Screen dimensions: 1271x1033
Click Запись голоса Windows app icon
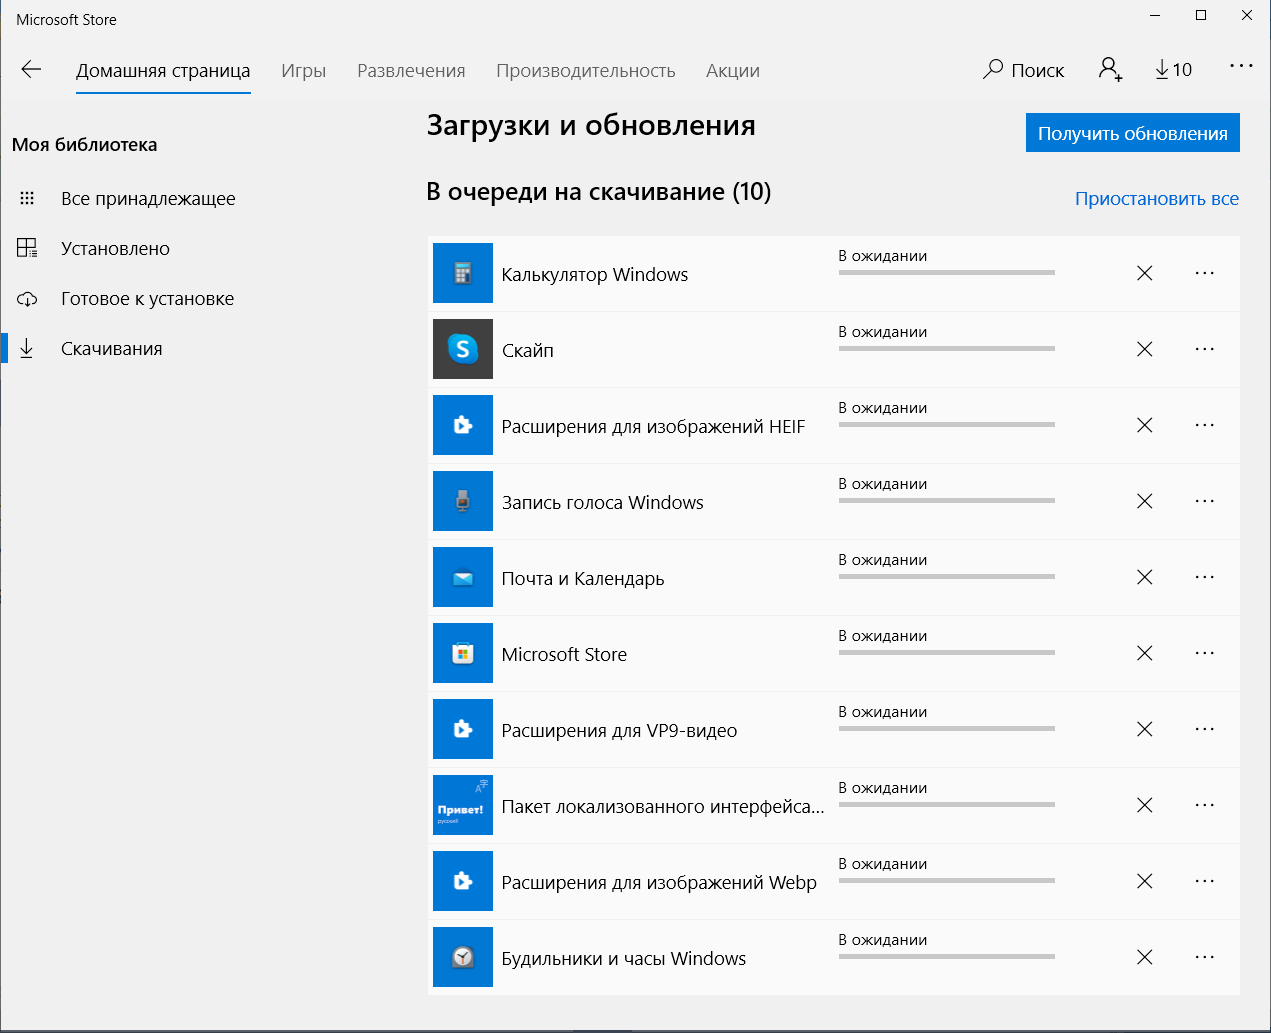(463, 501)
